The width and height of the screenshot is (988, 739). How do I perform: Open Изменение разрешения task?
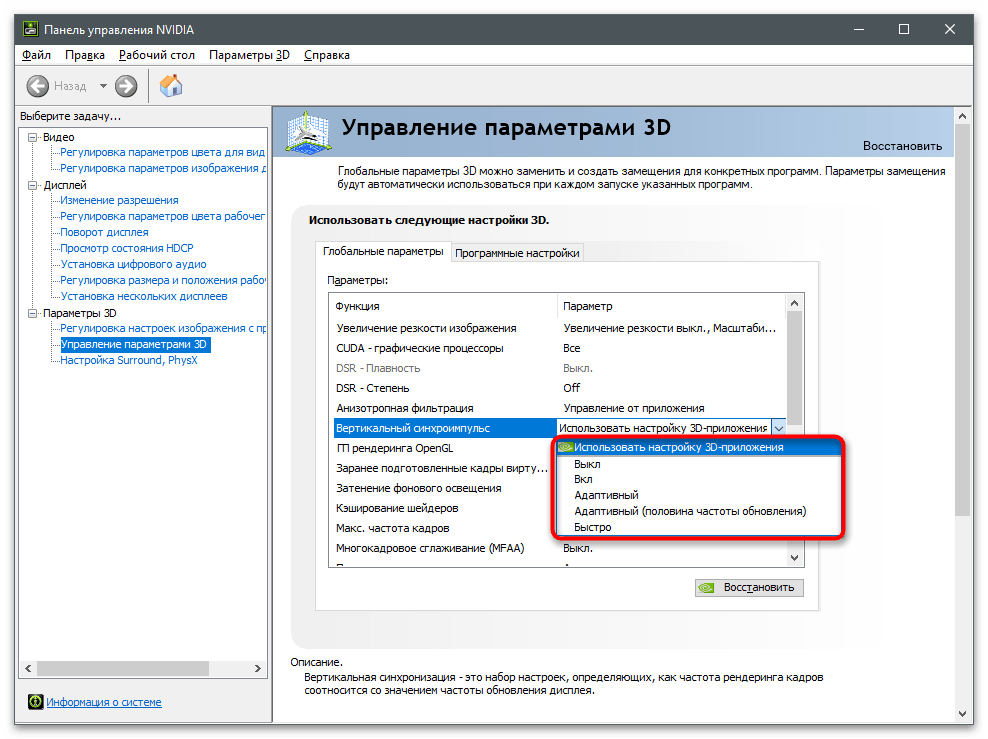119,200
